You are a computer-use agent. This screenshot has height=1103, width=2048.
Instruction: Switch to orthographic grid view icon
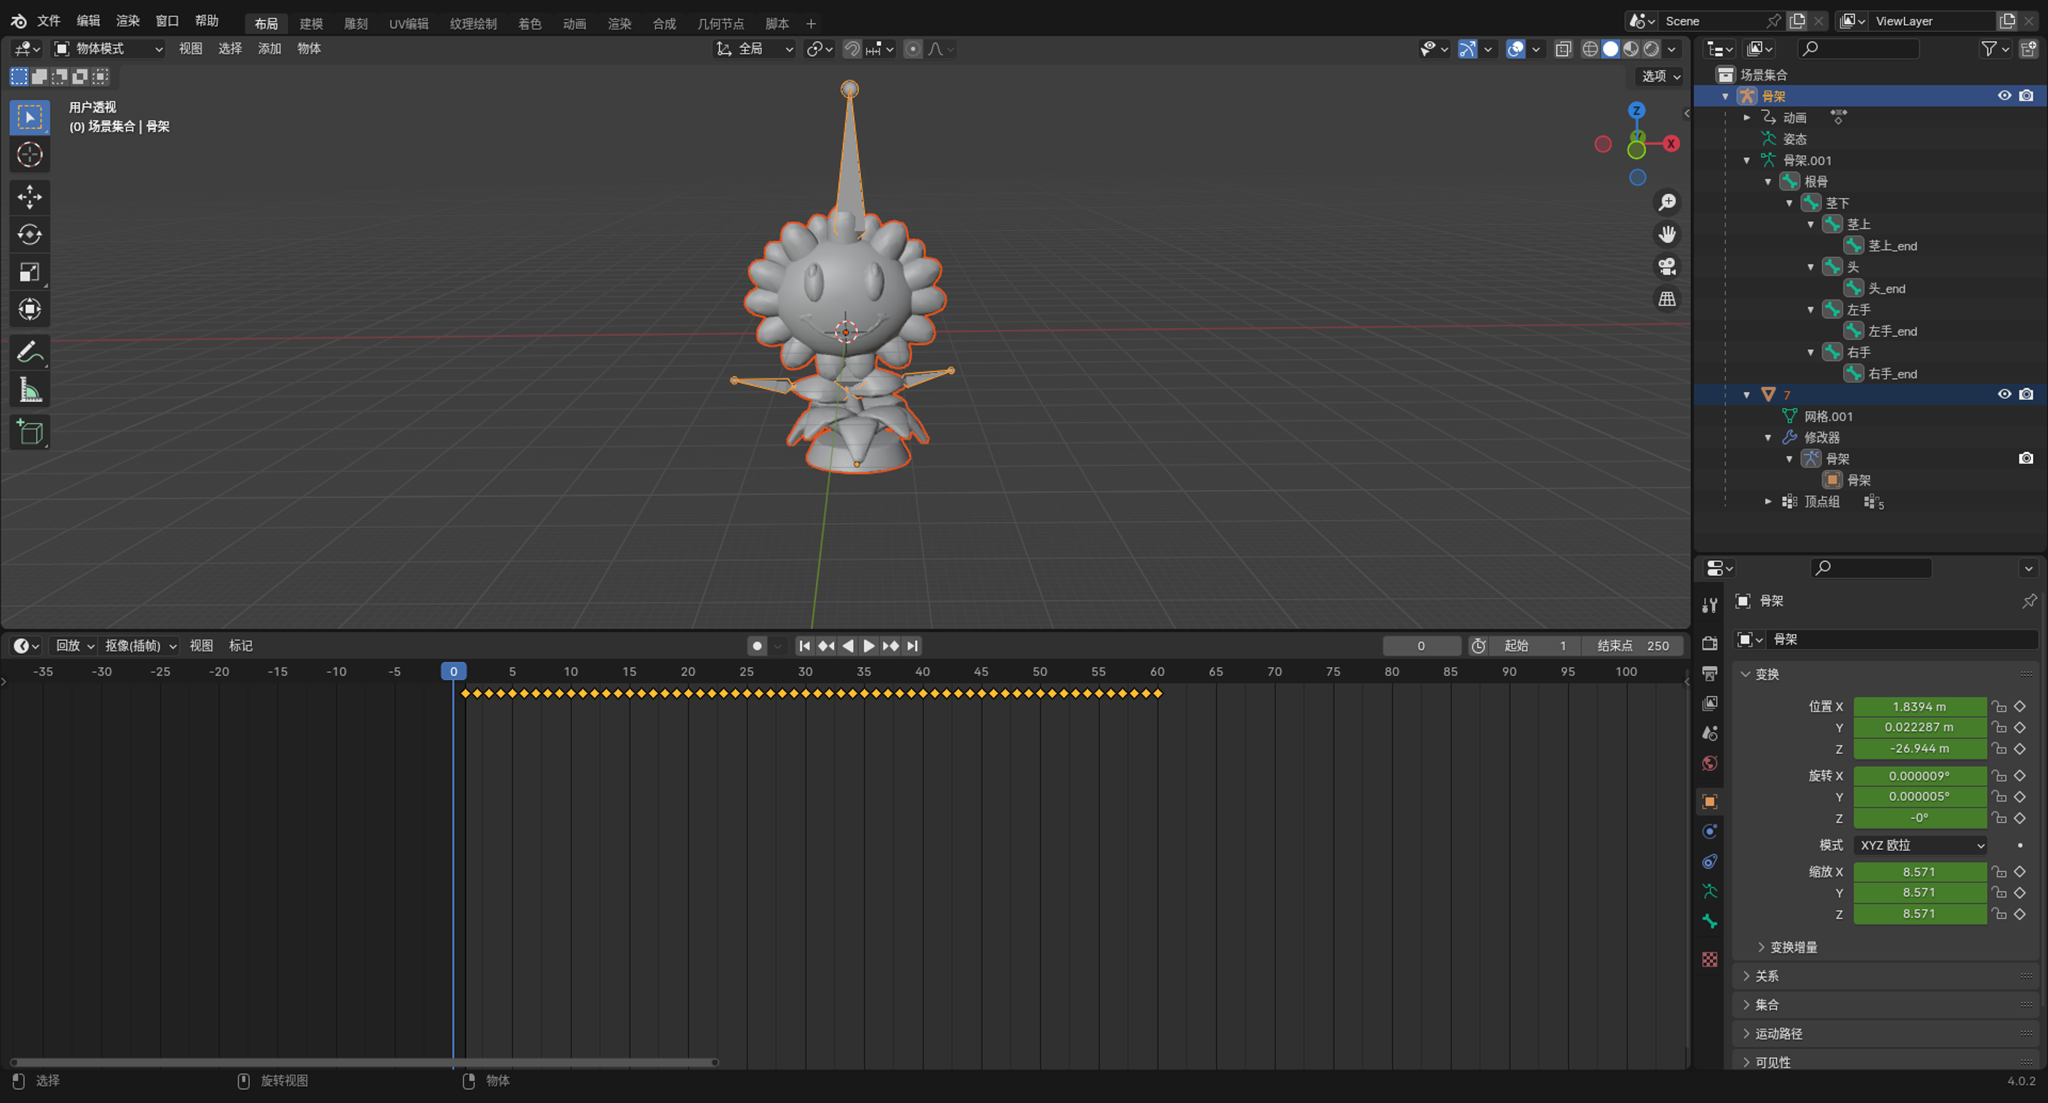pos(1667,299)
